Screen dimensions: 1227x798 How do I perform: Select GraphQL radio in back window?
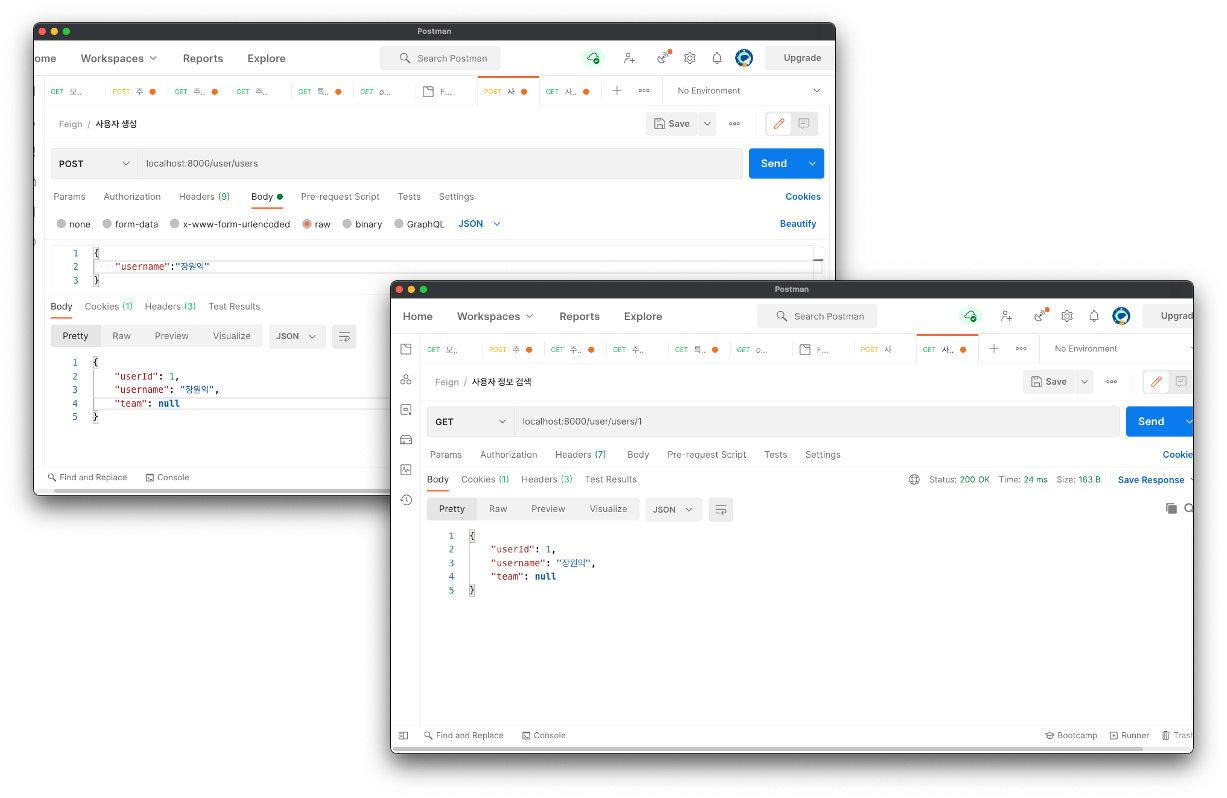(399, 224)
